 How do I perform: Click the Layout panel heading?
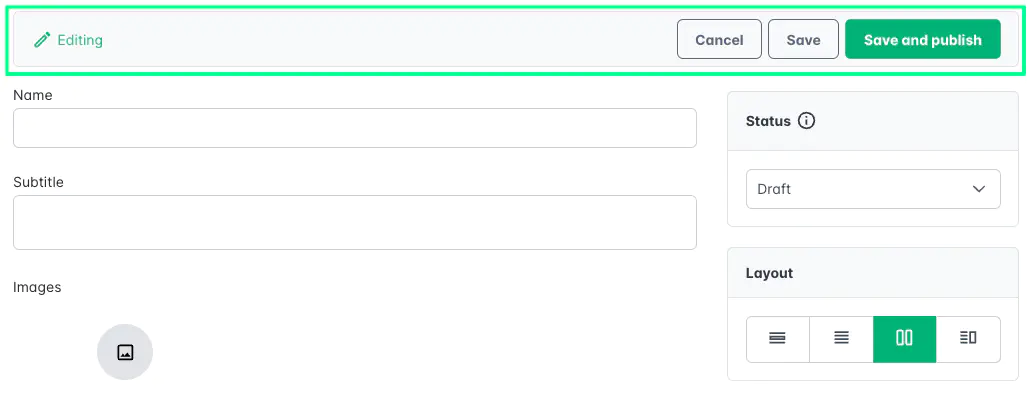pos(769,273)
